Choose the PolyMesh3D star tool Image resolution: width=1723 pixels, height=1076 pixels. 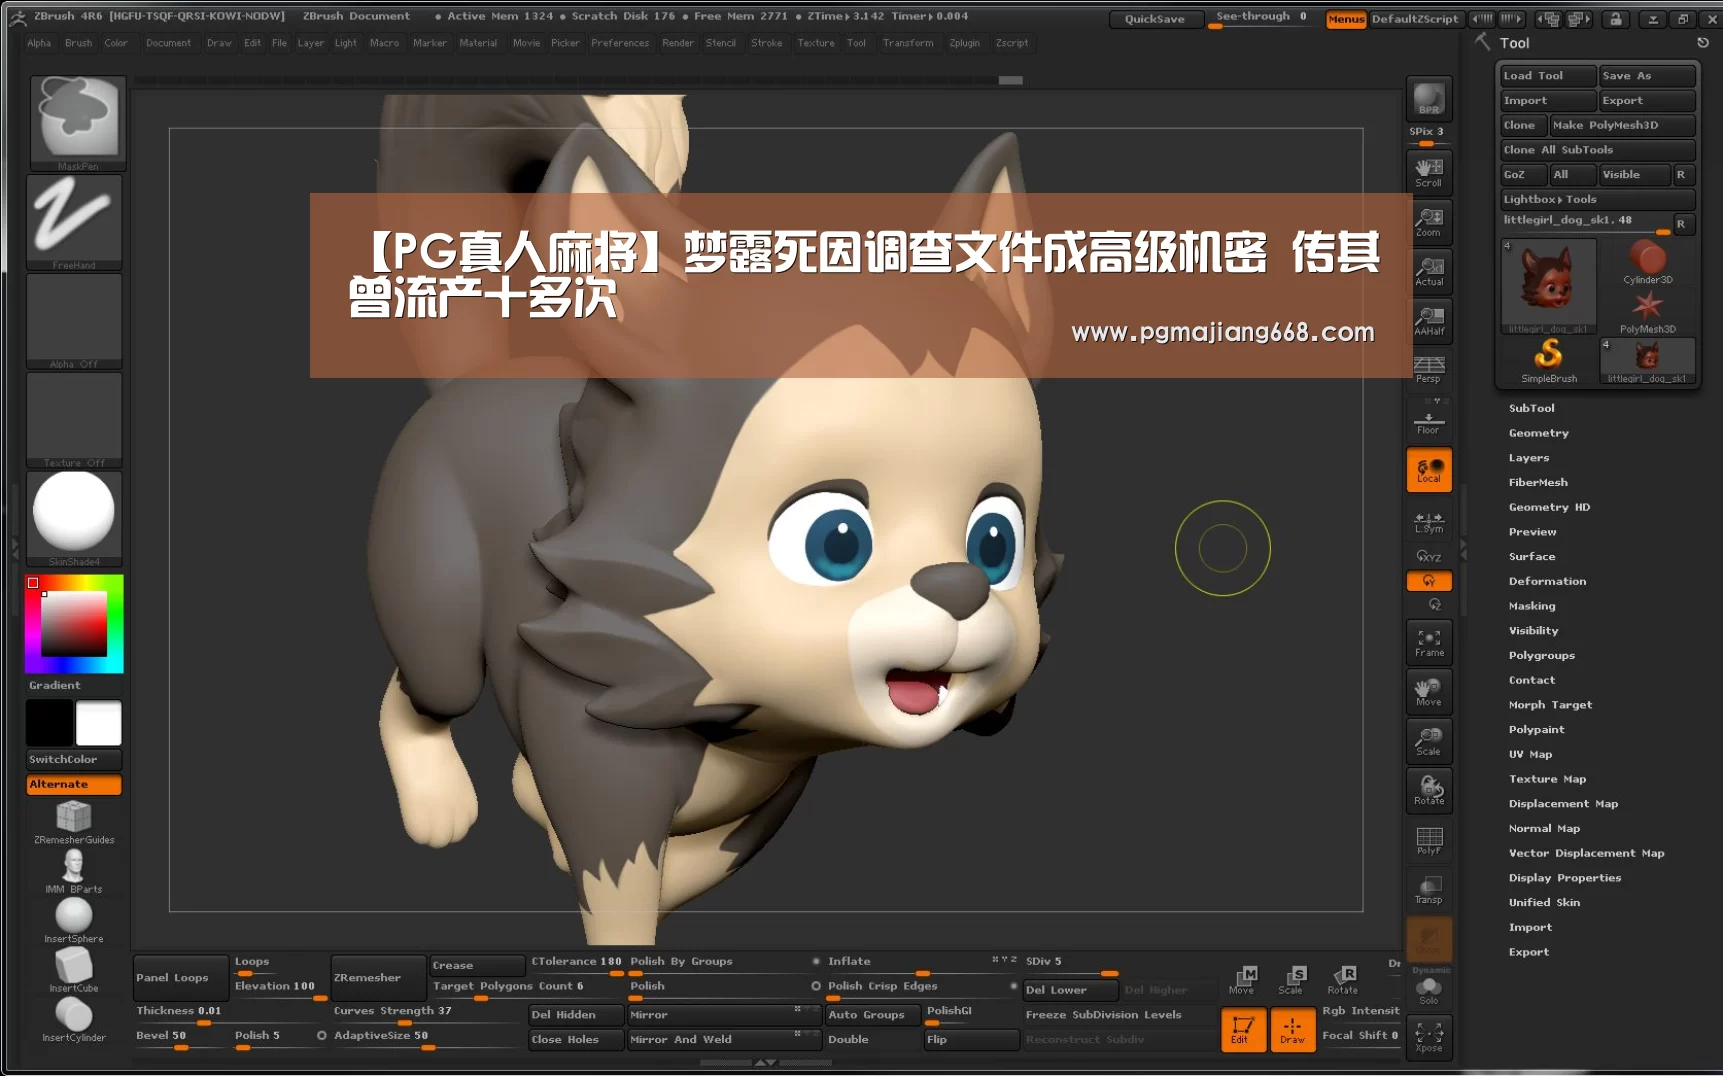tap(1647, 312)
